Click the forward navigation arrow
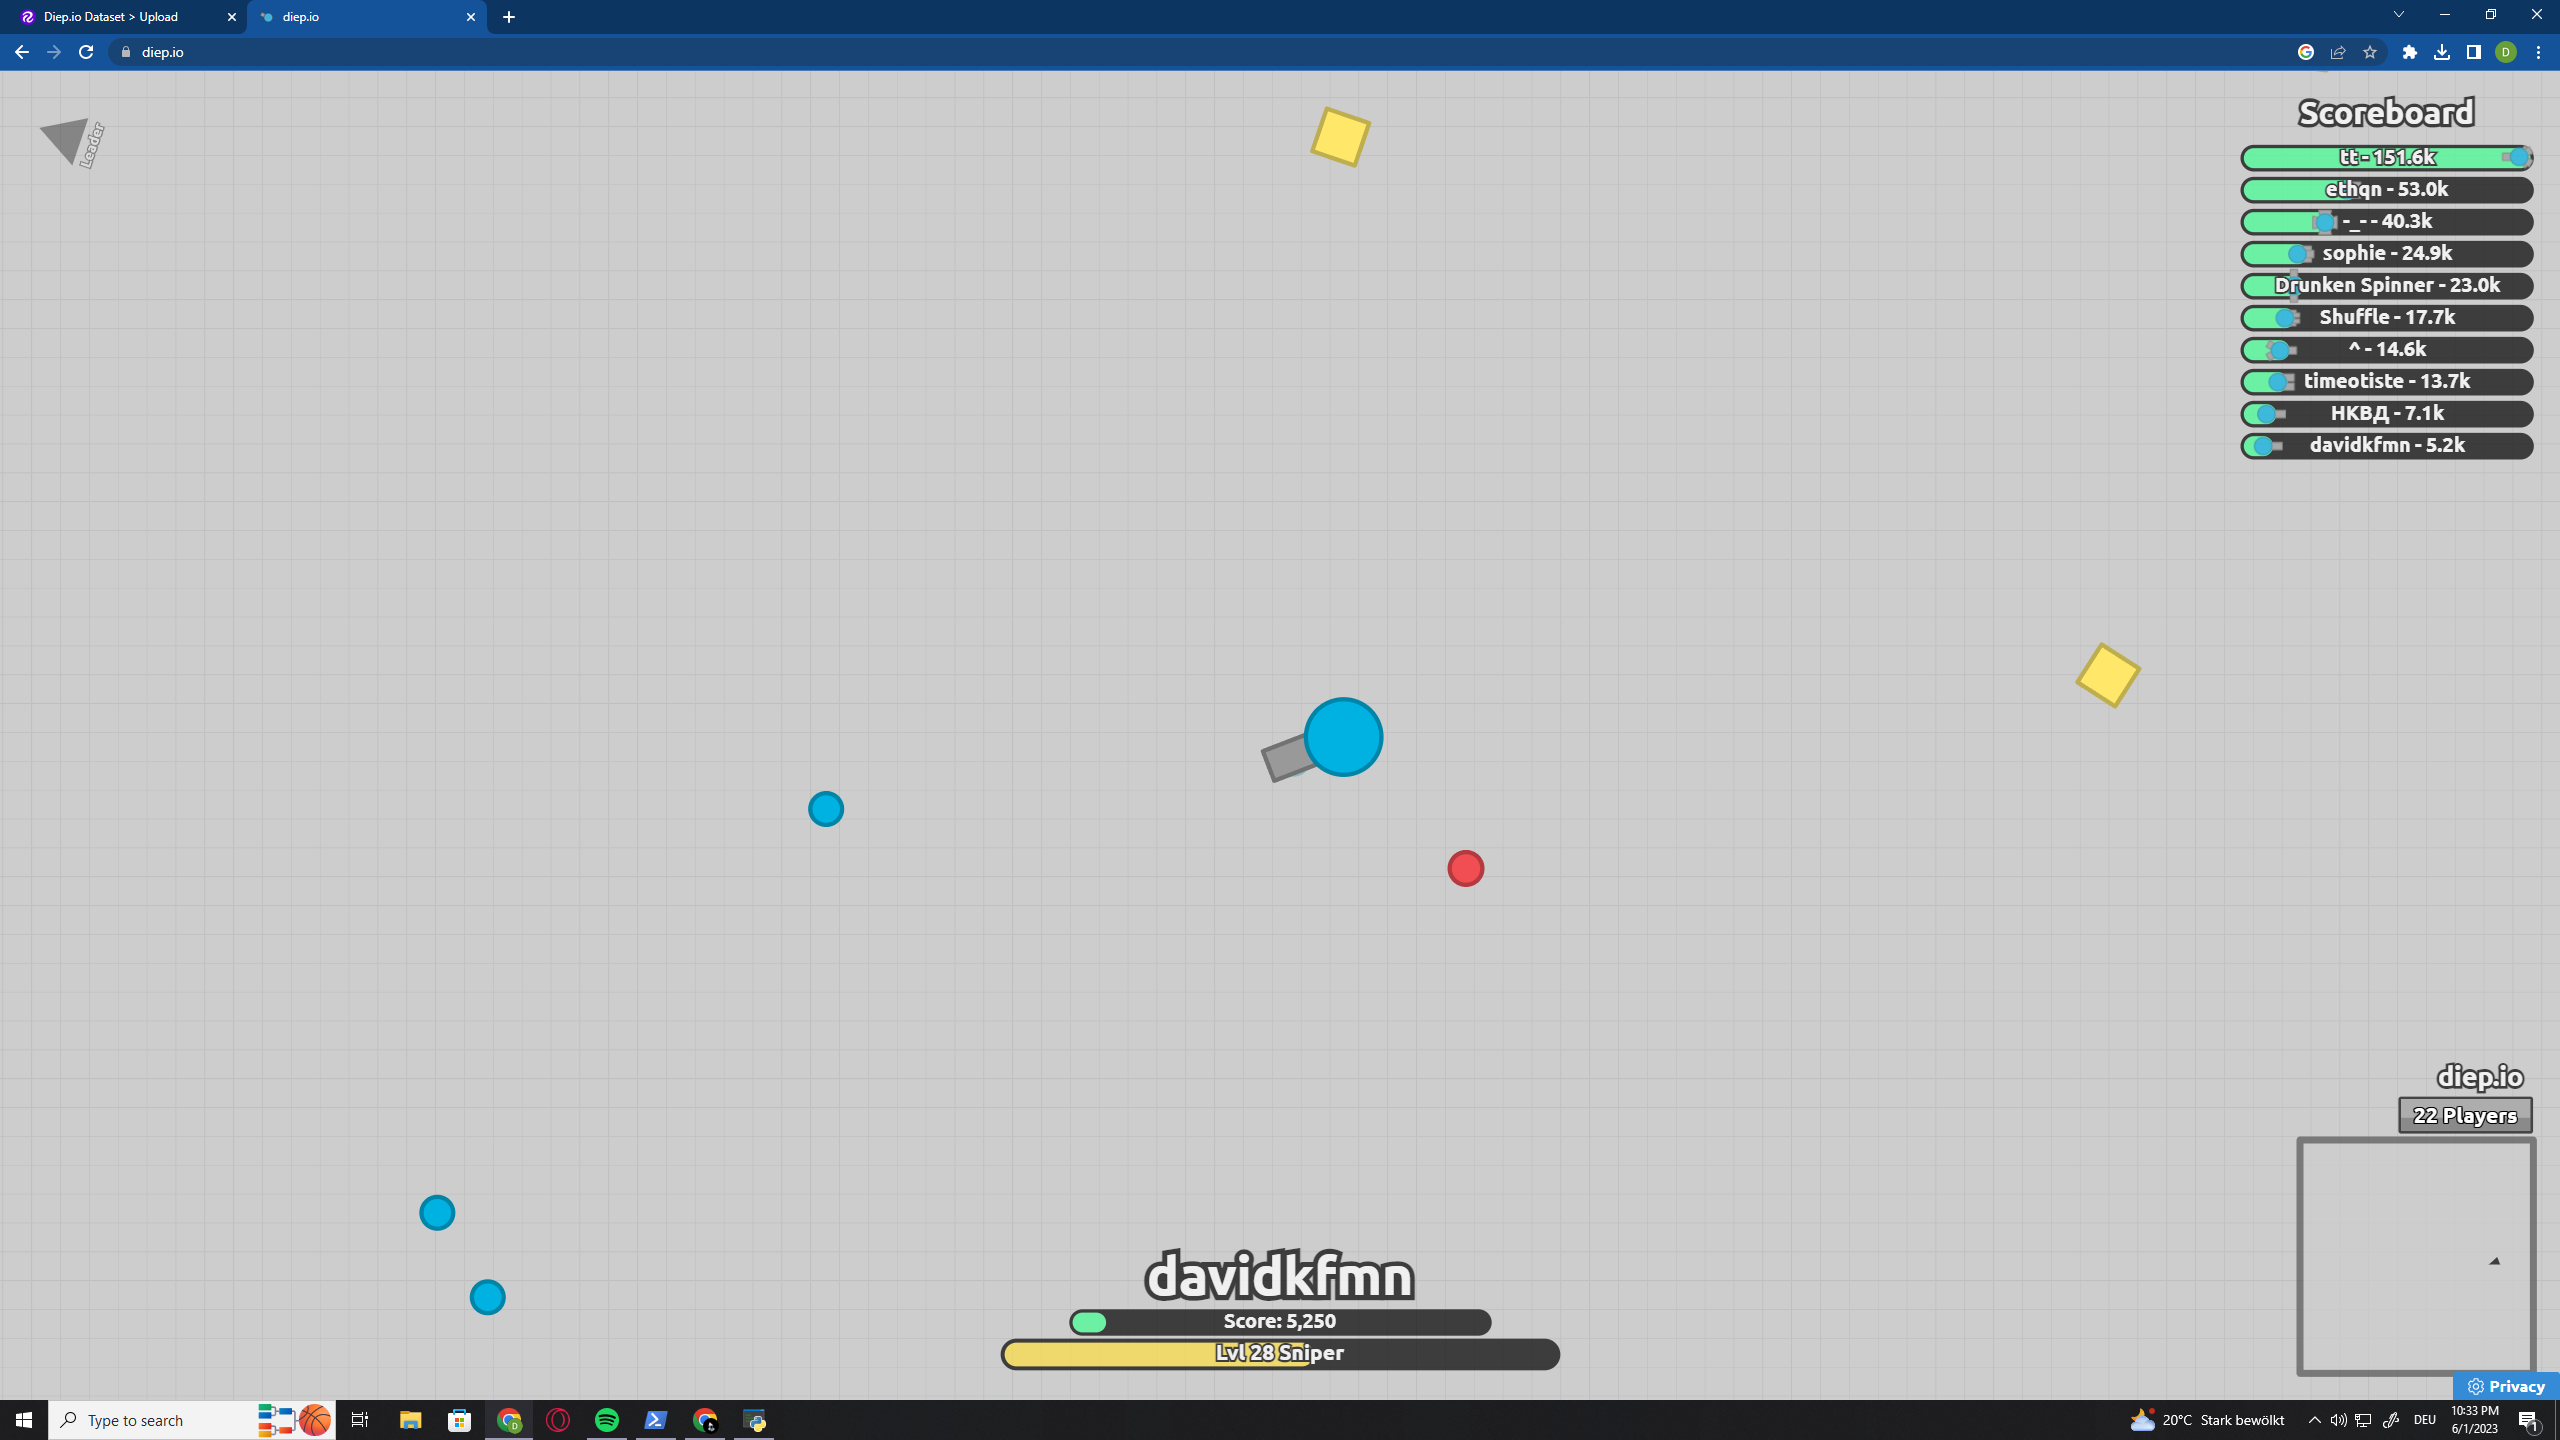The image size is (2560, 1440). pyautogui.click(x=55, y=51)
